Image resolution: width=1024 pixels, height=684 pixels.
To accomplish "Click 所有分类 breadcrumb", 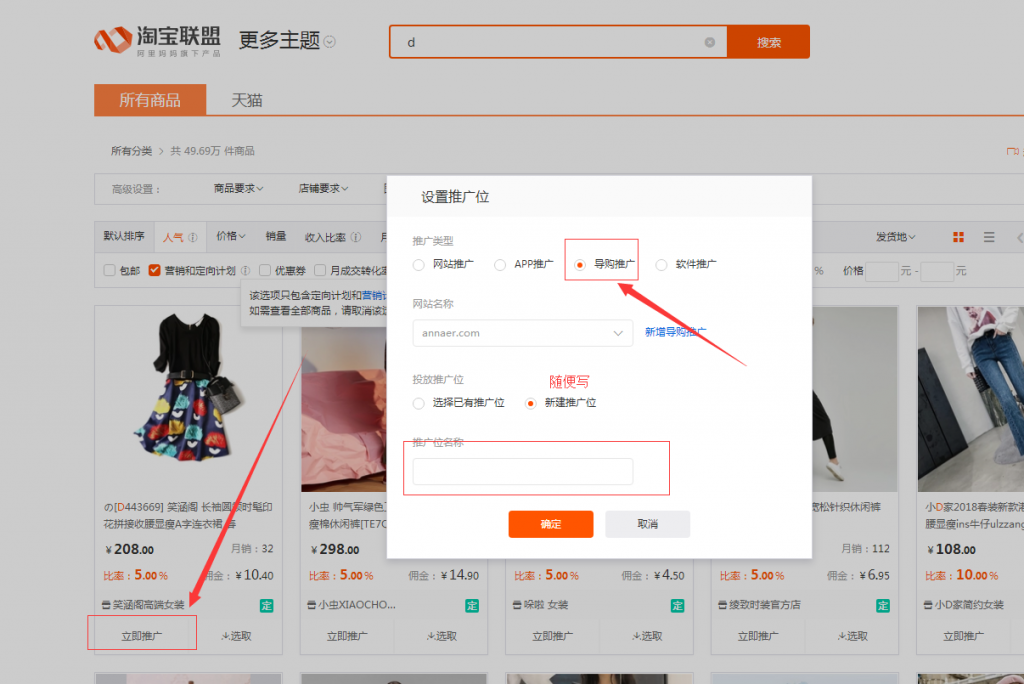I will (131, 151).
